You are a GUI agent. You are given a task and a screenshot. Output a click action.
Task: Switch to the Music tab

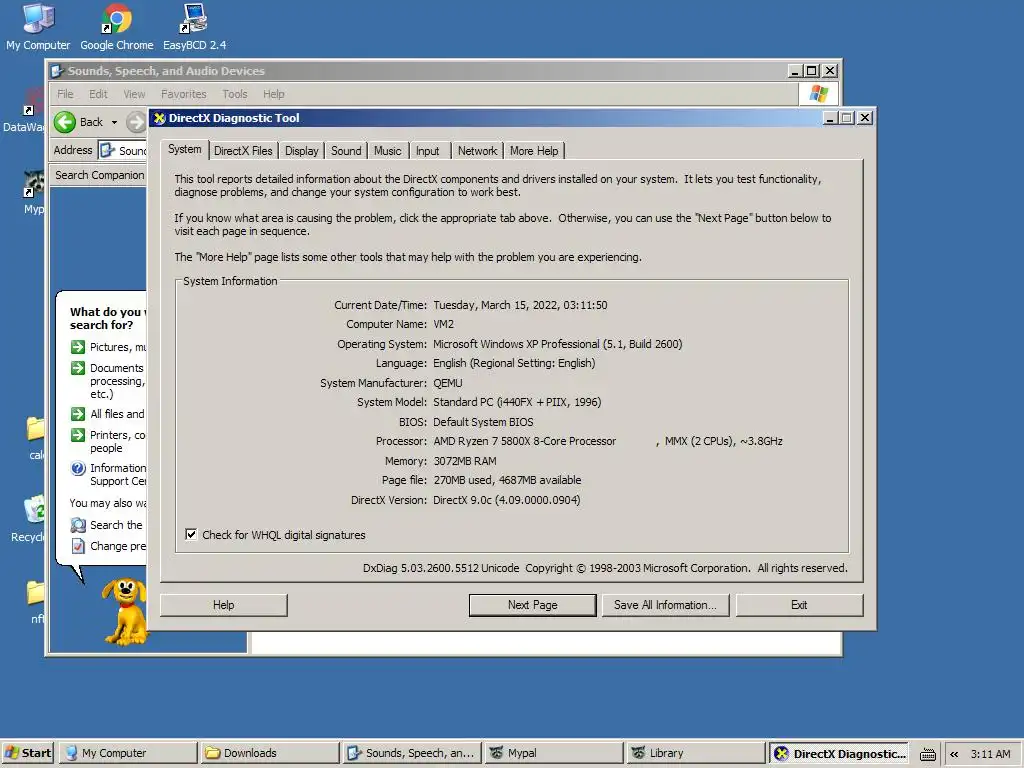coord(387,151)
